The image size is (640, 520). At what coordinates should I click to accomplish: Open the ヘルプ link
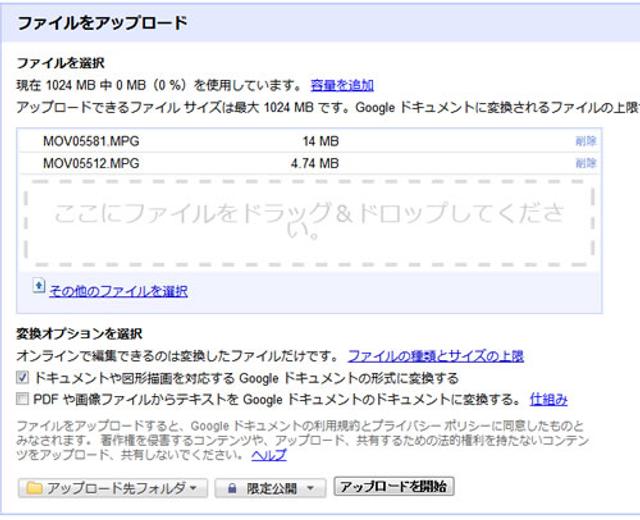click(x=269, y=455)
